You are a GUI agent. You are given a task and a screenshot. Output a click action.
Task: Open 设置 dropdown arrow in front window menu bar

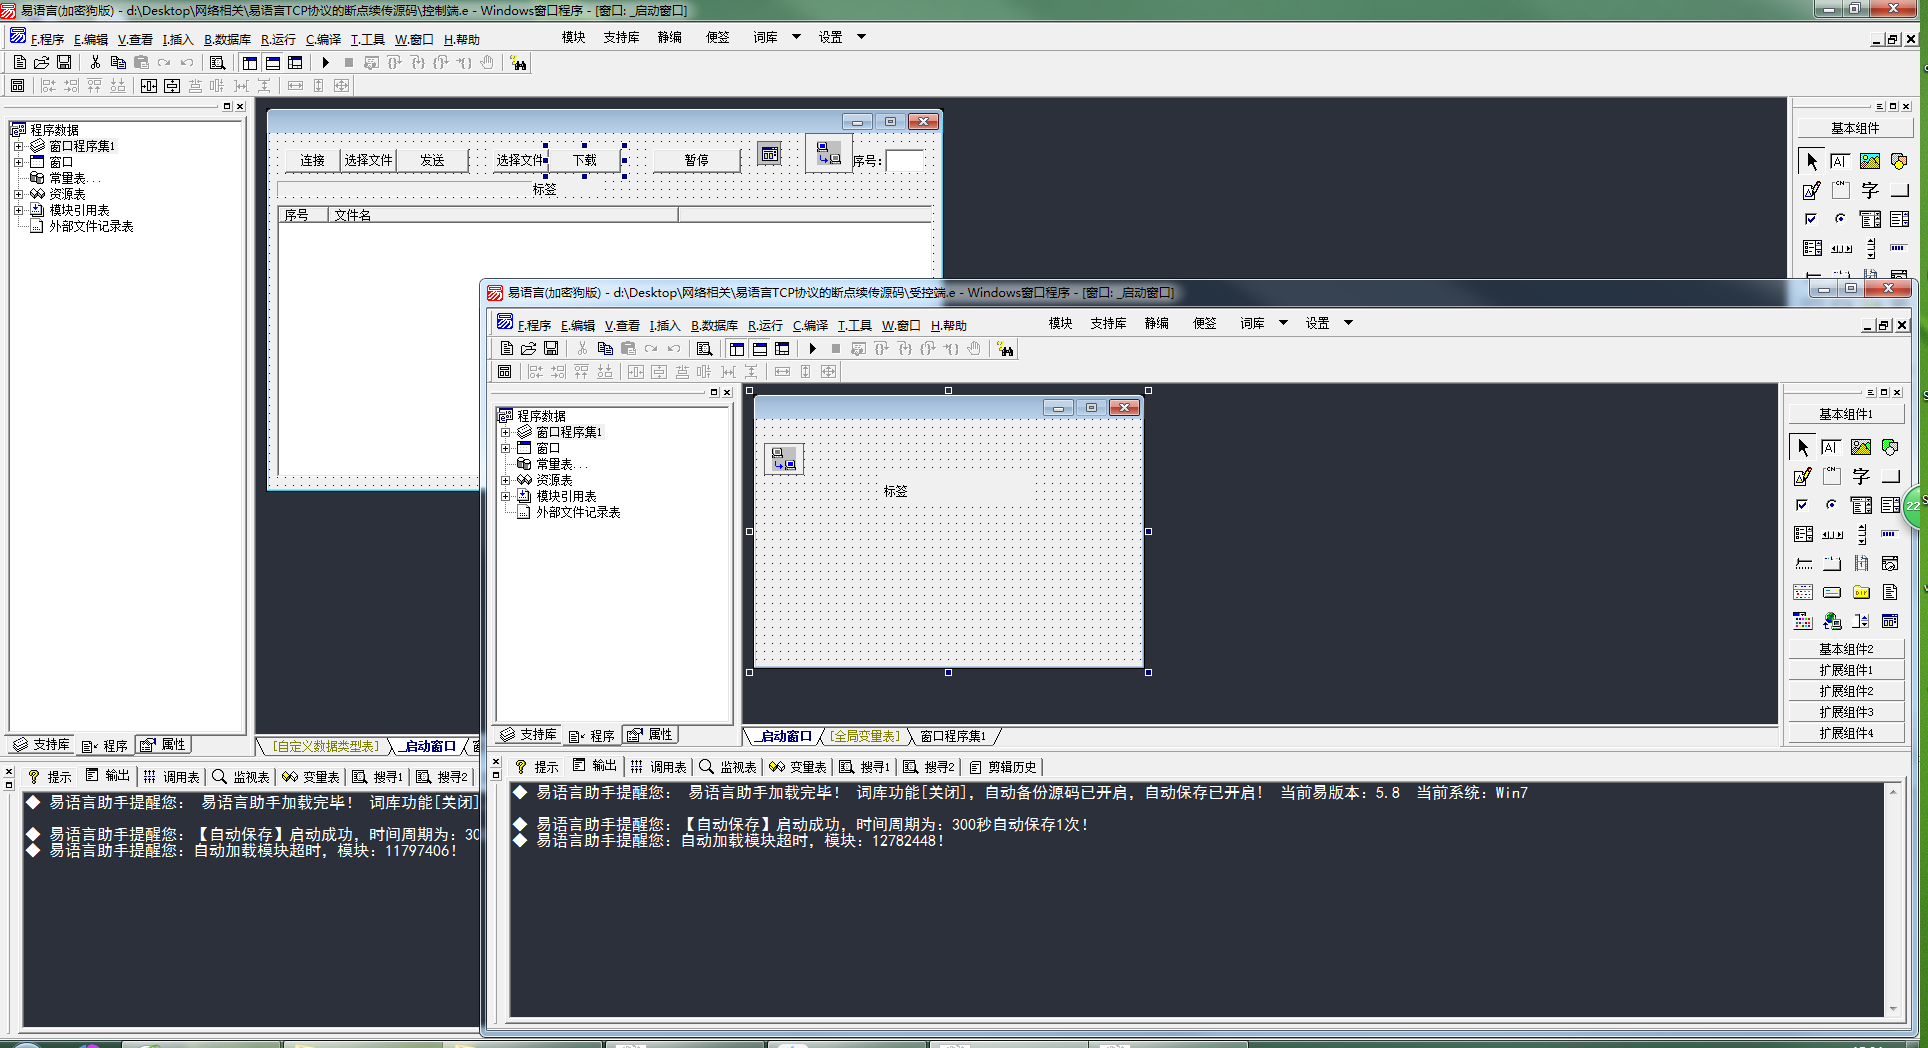click(1348, 323)
